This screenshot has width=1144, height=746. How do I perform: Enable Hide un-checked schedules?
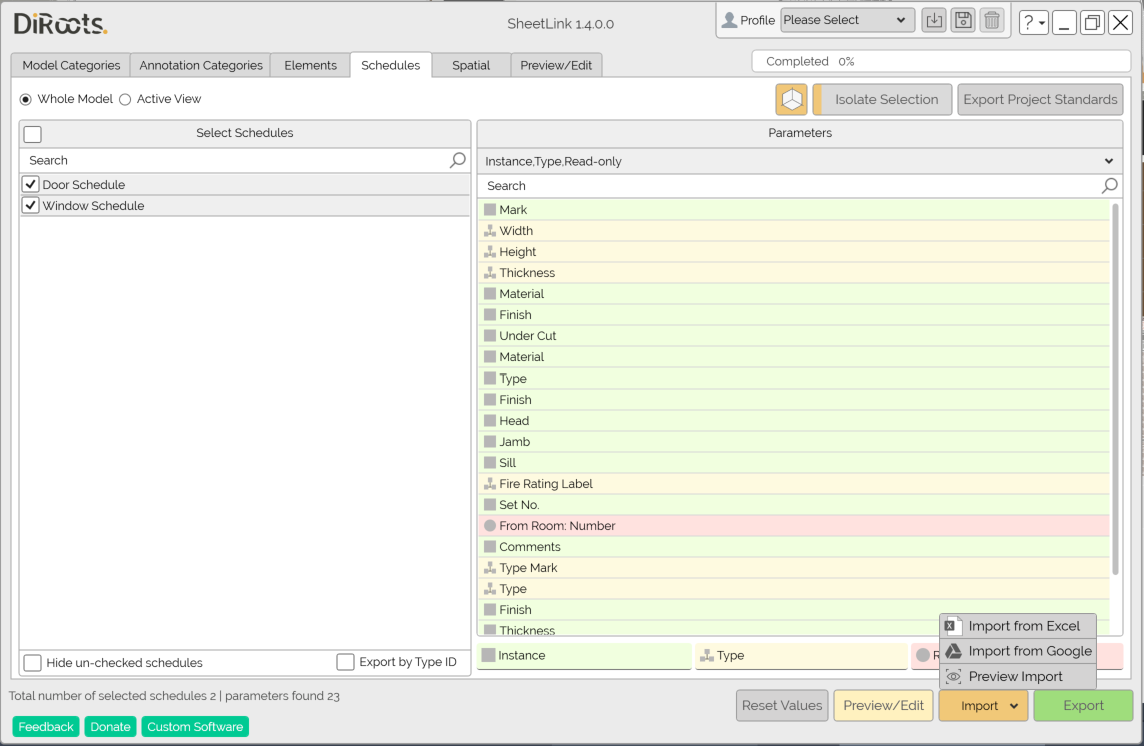click(x=31, y=661)
